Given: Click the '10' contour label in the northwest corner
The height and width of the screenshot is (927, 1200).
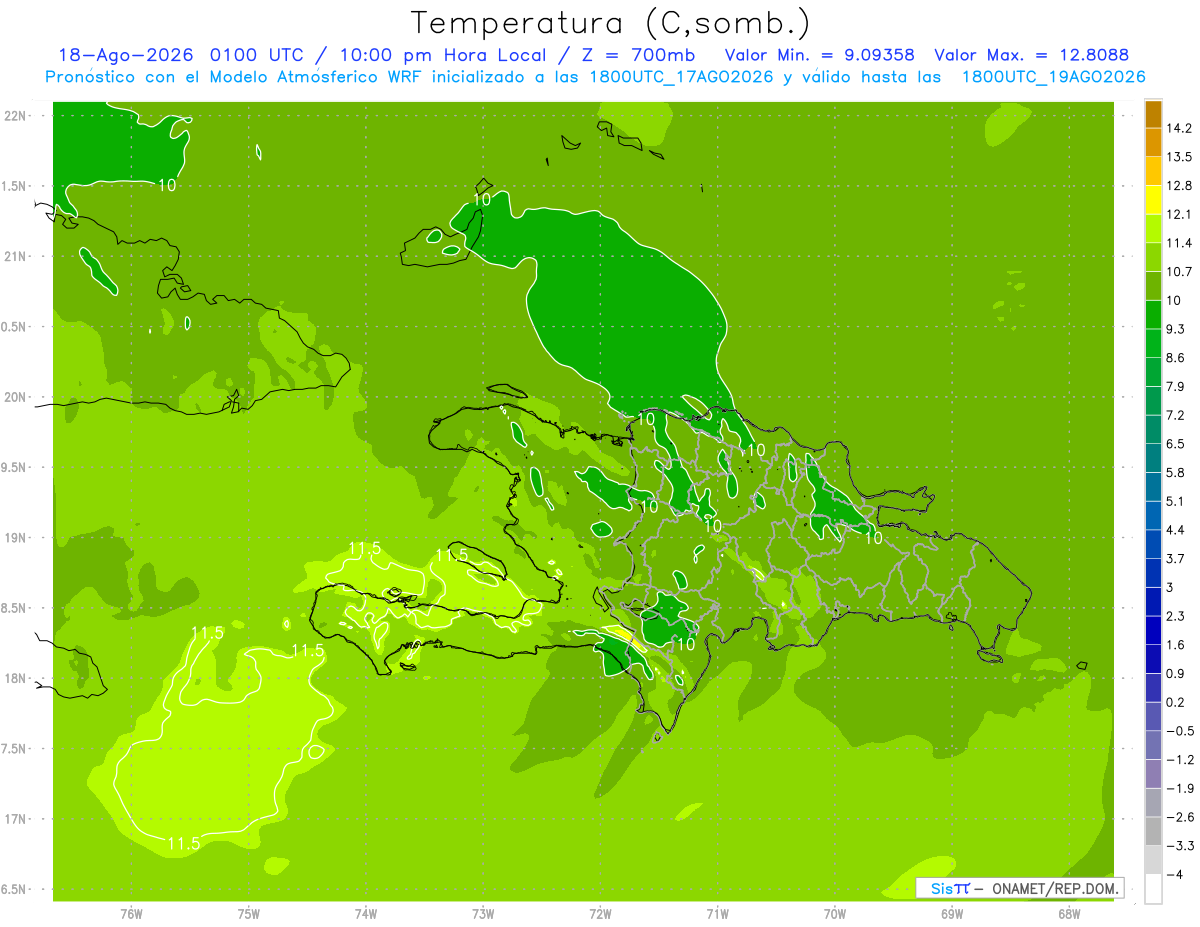Looking at the screenshot, I should [168, 185].
